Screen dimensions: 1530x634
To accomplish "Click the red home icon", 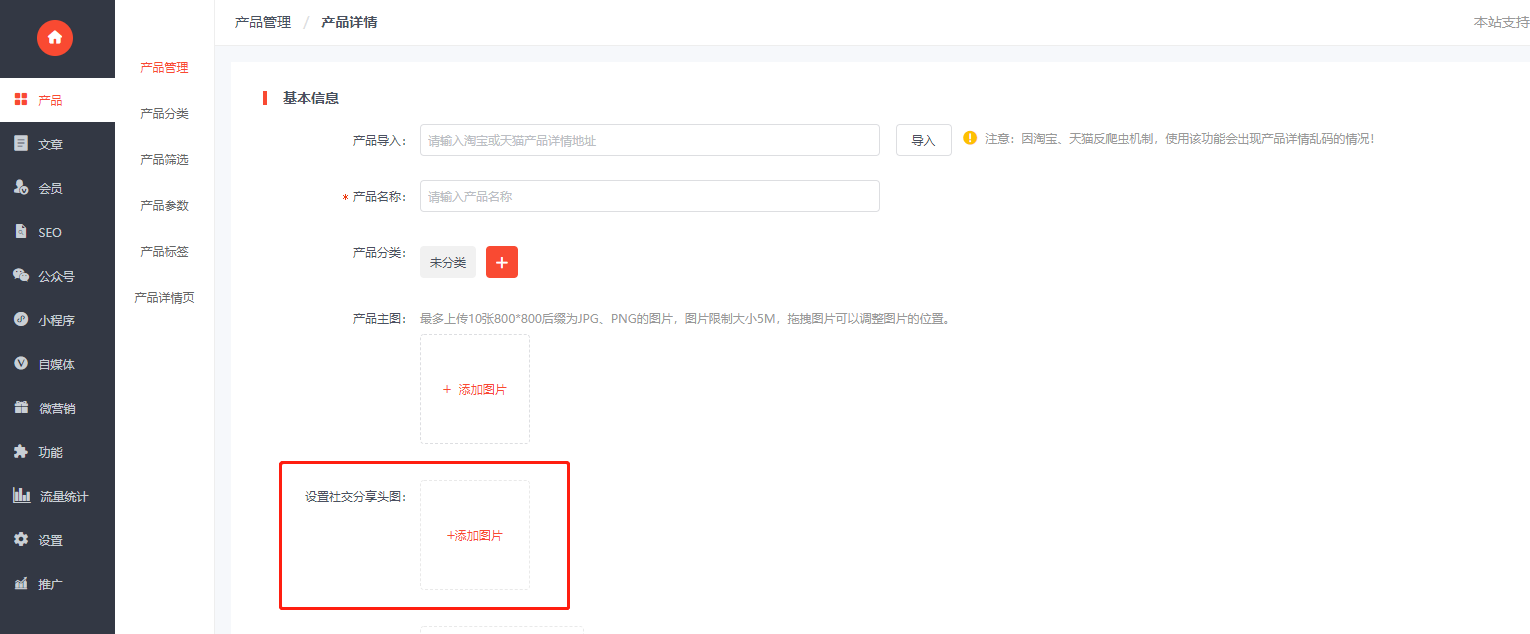I will [x=55, y=38].
